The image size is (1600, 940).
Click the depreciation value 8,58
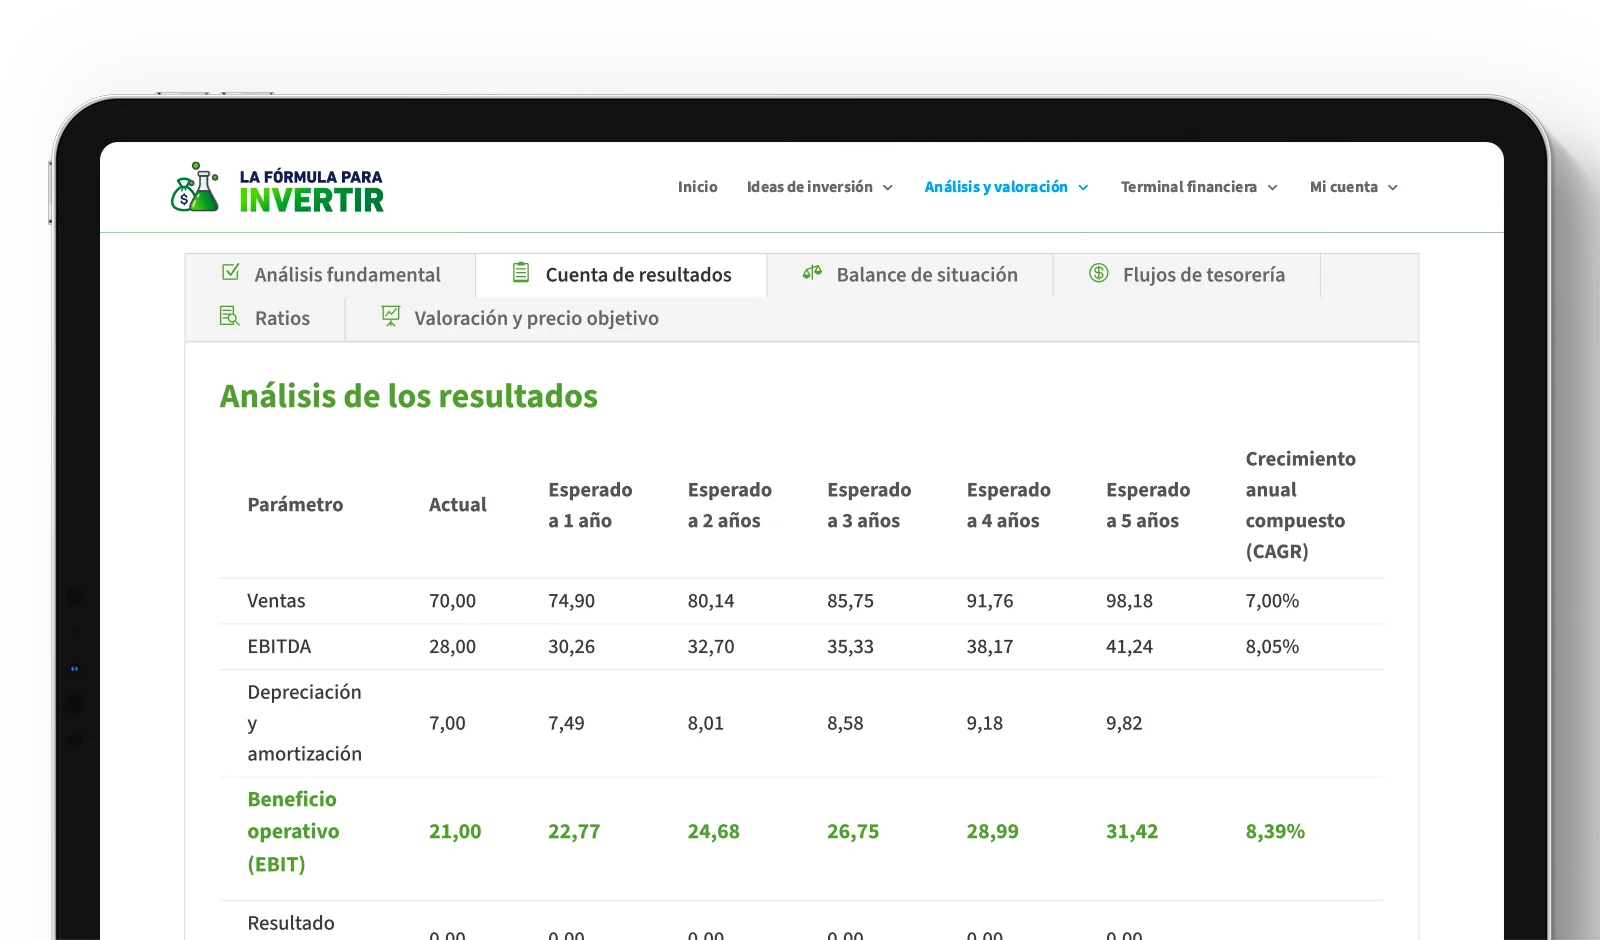(845, 723)
